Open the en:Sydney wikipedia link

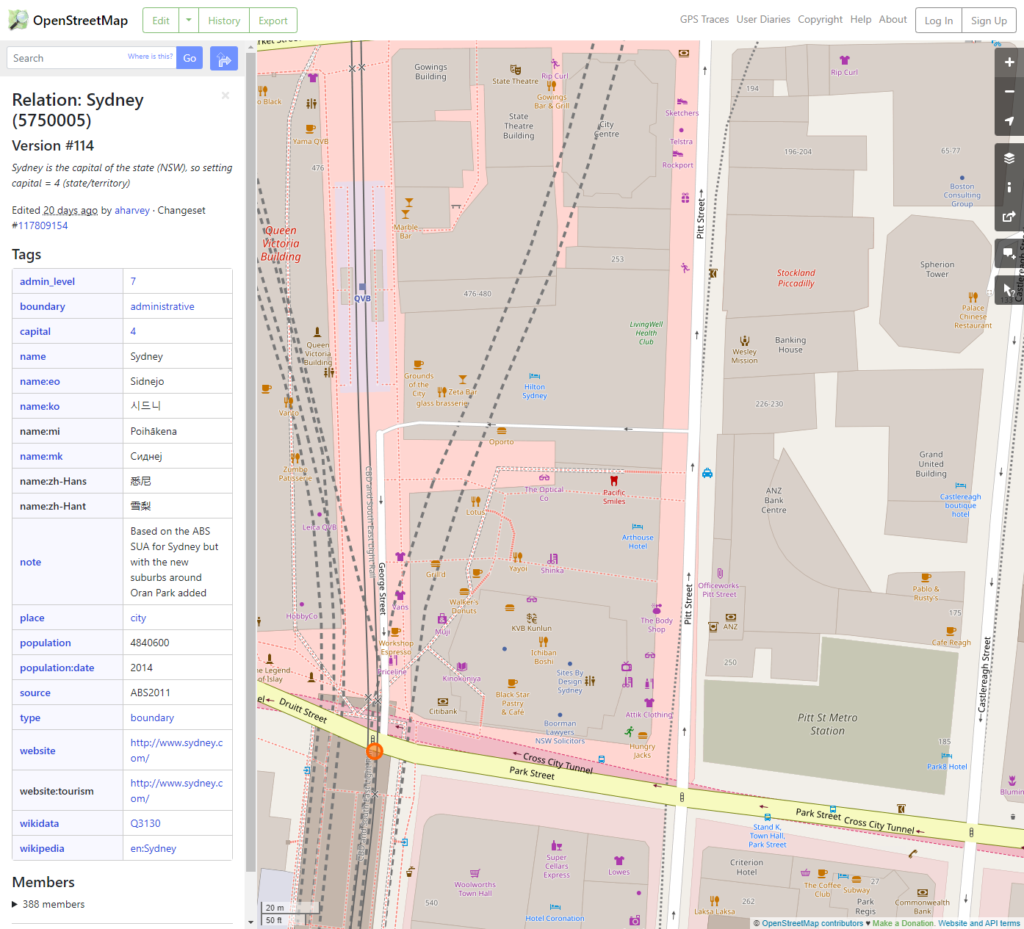(x=153, y=848)
